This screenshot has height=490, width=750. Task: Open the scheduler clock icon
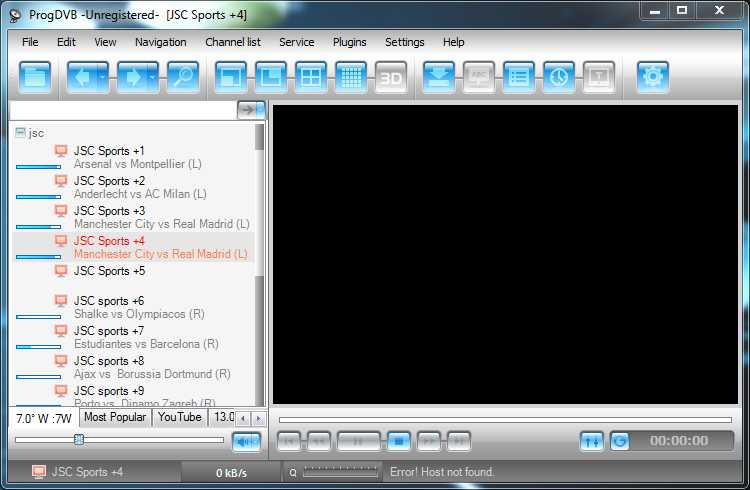559,77
